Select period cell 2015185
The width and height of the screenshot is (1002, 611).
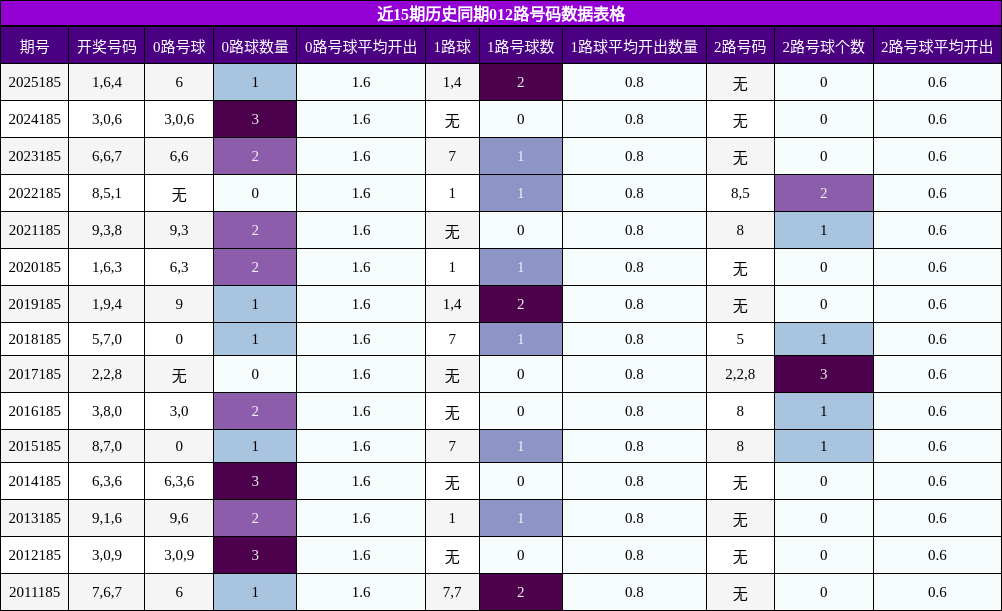pyautogui.click(x=35, y=446)
